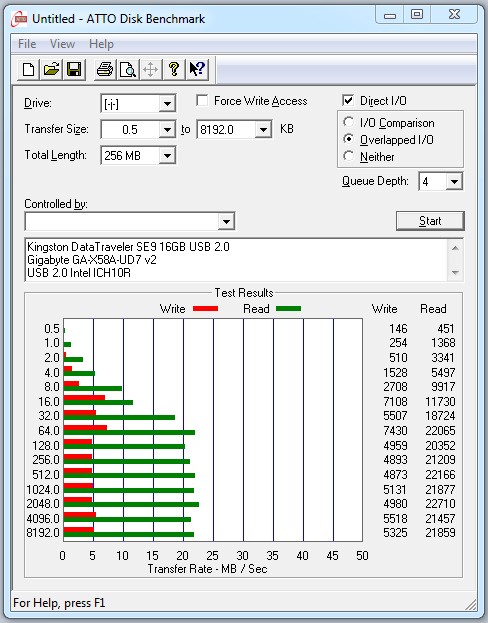Open Print Preview toolbar icon
488x623 pixels.
pos(128,70)
